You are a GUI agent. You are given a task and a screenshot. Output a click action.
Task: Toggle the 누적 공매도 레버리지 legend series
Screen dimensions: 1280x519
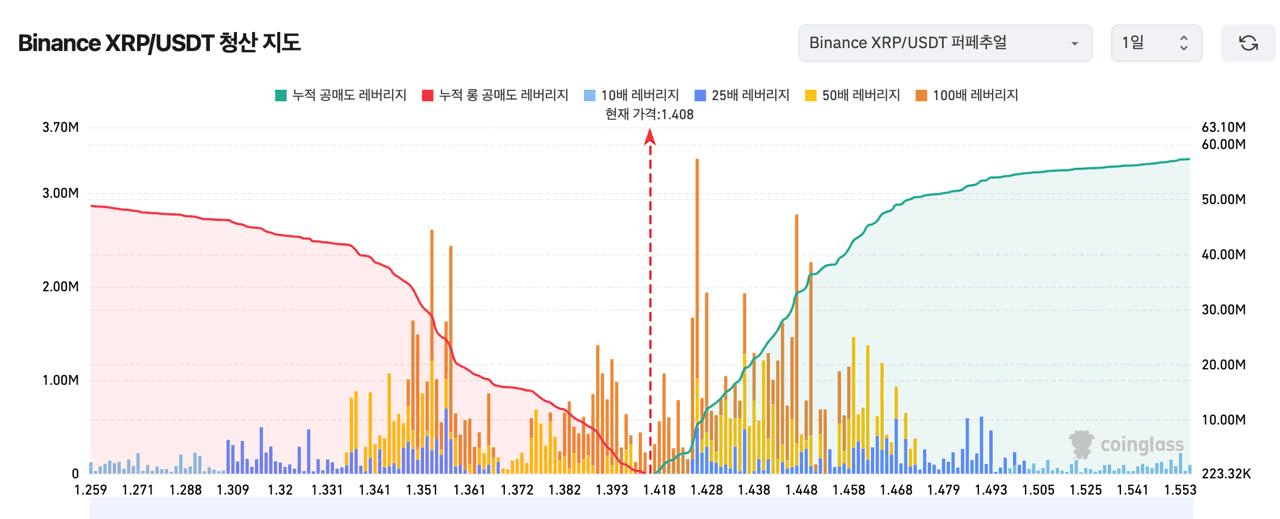(341, 95)
